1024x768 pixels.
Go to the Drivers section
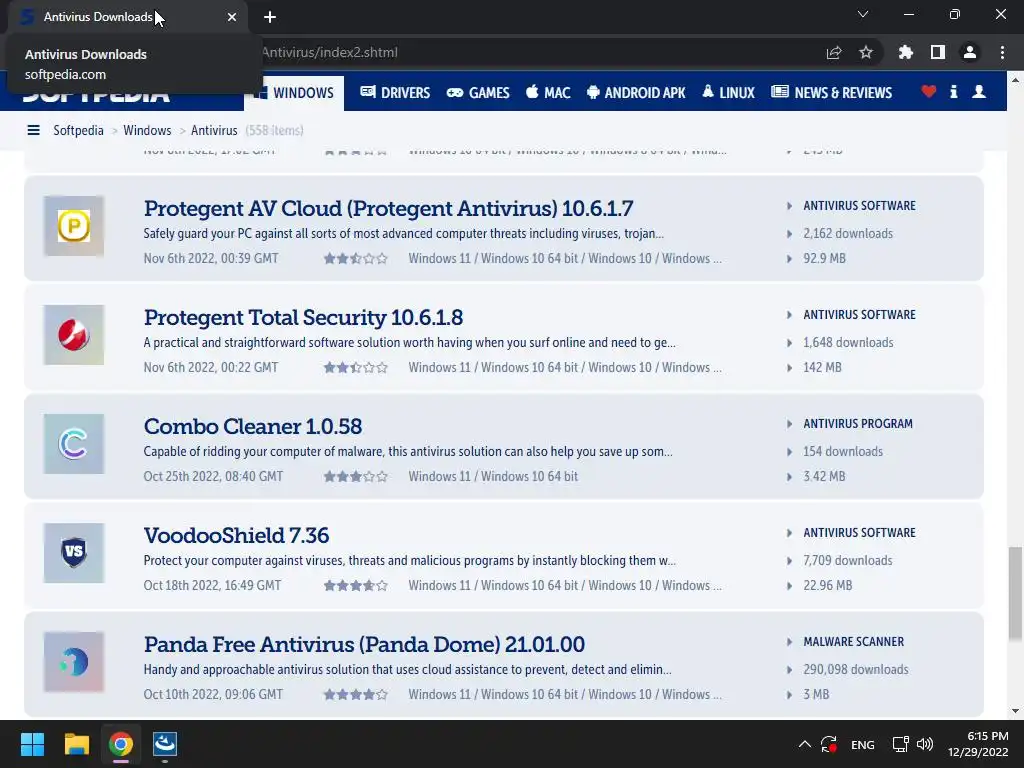(x=395, y=93)
